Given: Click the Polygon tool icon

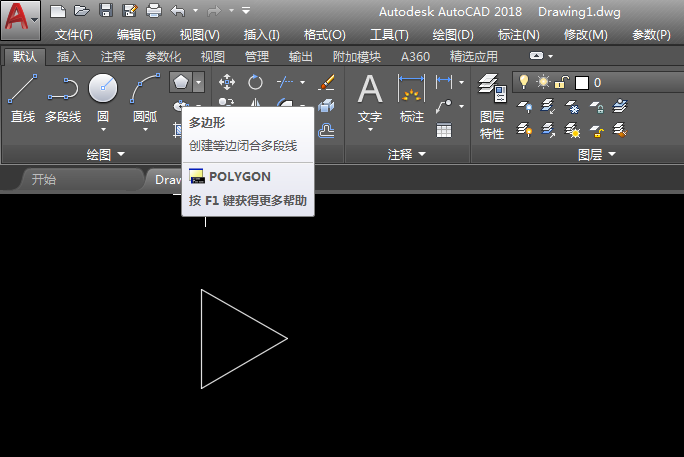Looking at the screenshot, I should [180, 81].
